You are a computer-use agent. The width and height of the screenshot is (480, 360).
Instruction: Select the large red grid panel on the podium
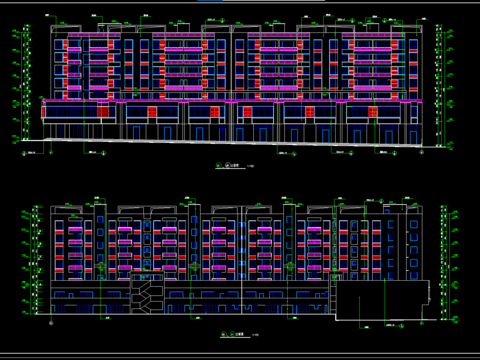(x=103, y=112)
